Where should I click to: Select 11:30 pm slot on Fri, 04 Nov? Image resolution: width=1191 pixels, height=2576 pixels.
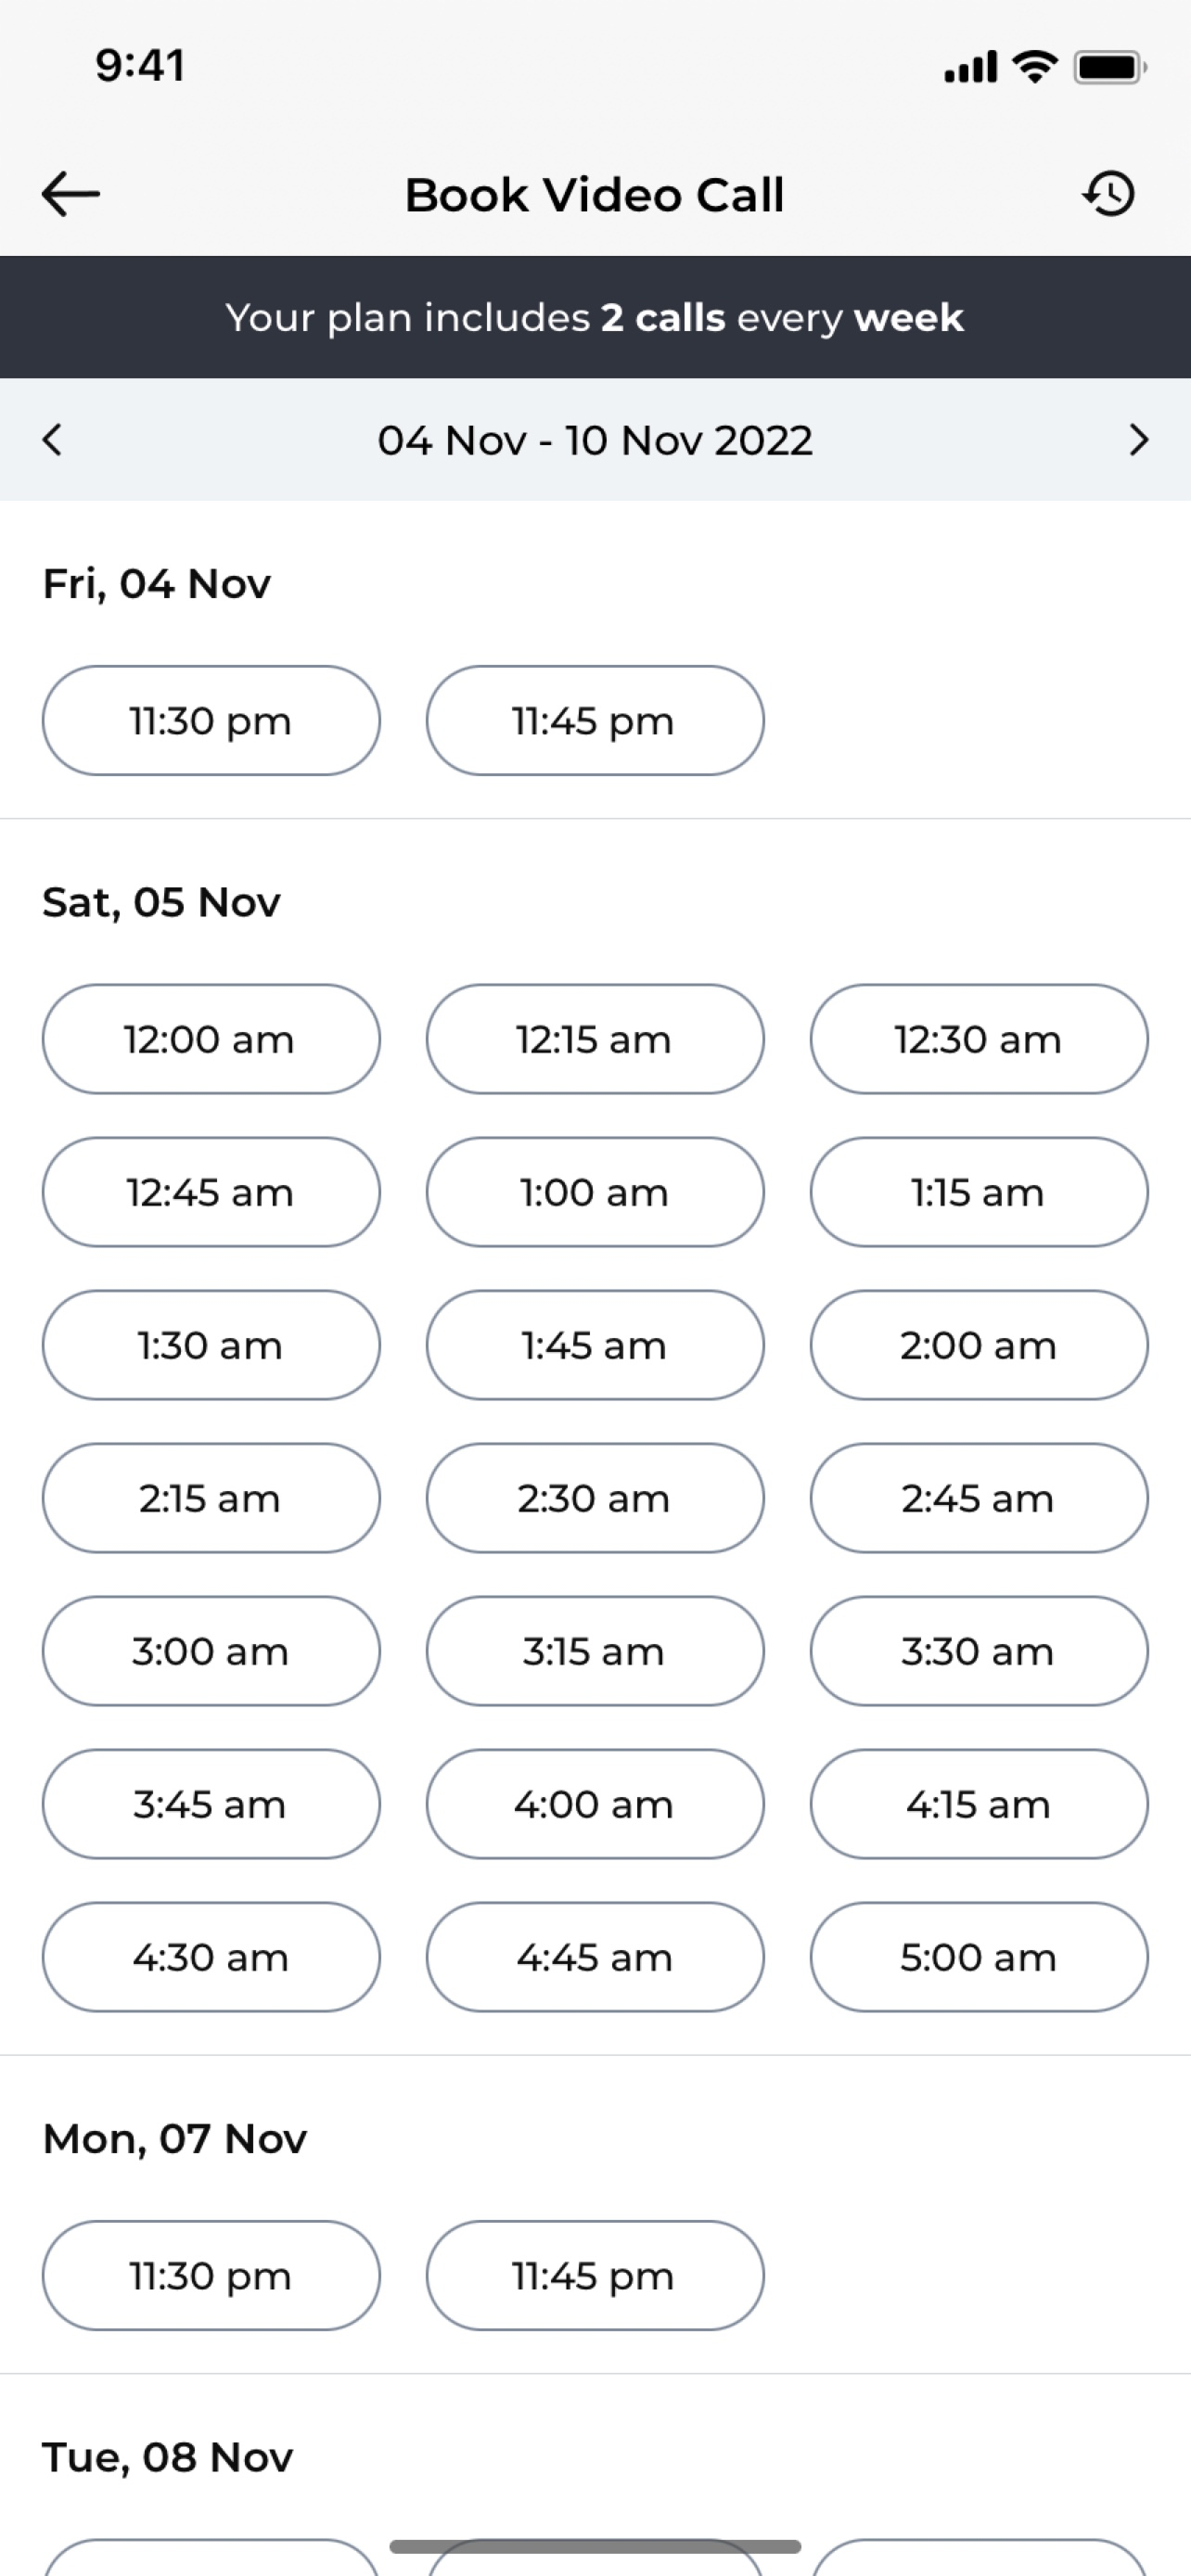pyautogui.click(x=211, y=721)
